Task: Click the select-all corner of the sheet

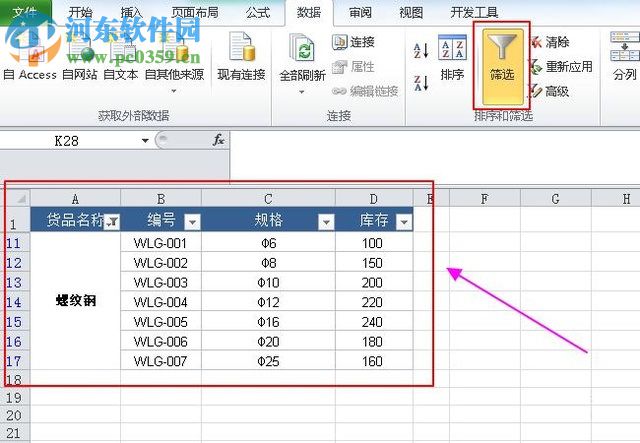Action: pyautogui.click(x=18, y=199)
